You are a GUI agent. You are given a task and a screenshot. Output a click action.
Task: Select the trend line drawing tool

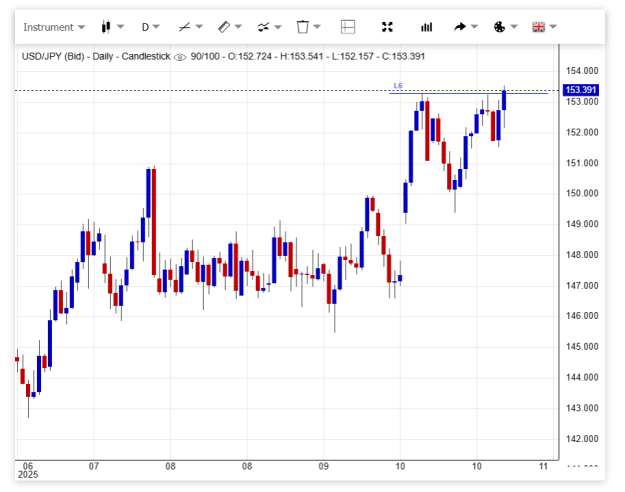coord(185,27)
